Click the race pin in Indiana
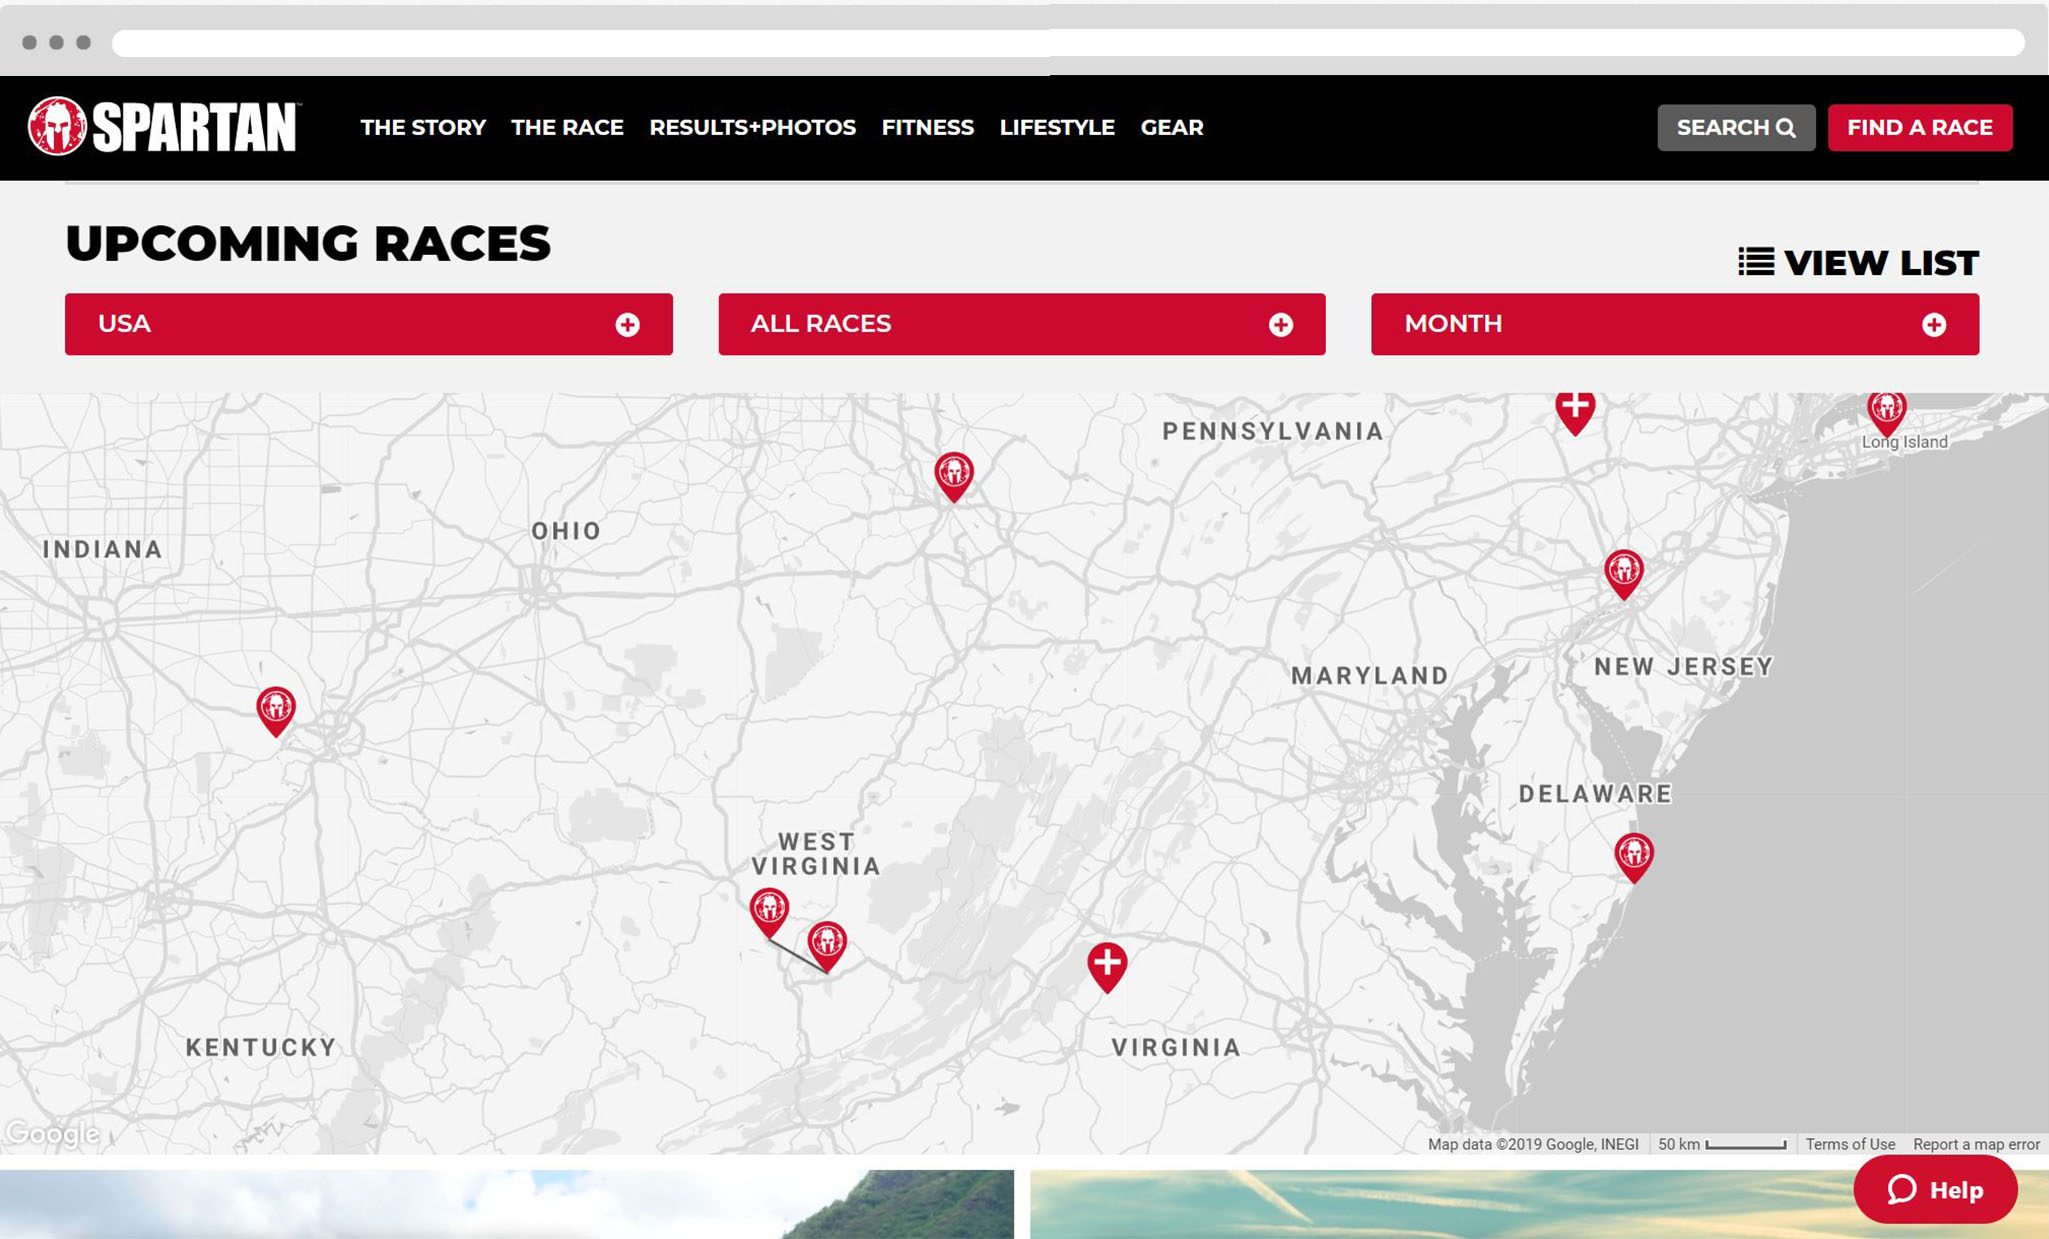Image resolution: width=2049 pixels, height=1239 pixels. coord(276,708)
